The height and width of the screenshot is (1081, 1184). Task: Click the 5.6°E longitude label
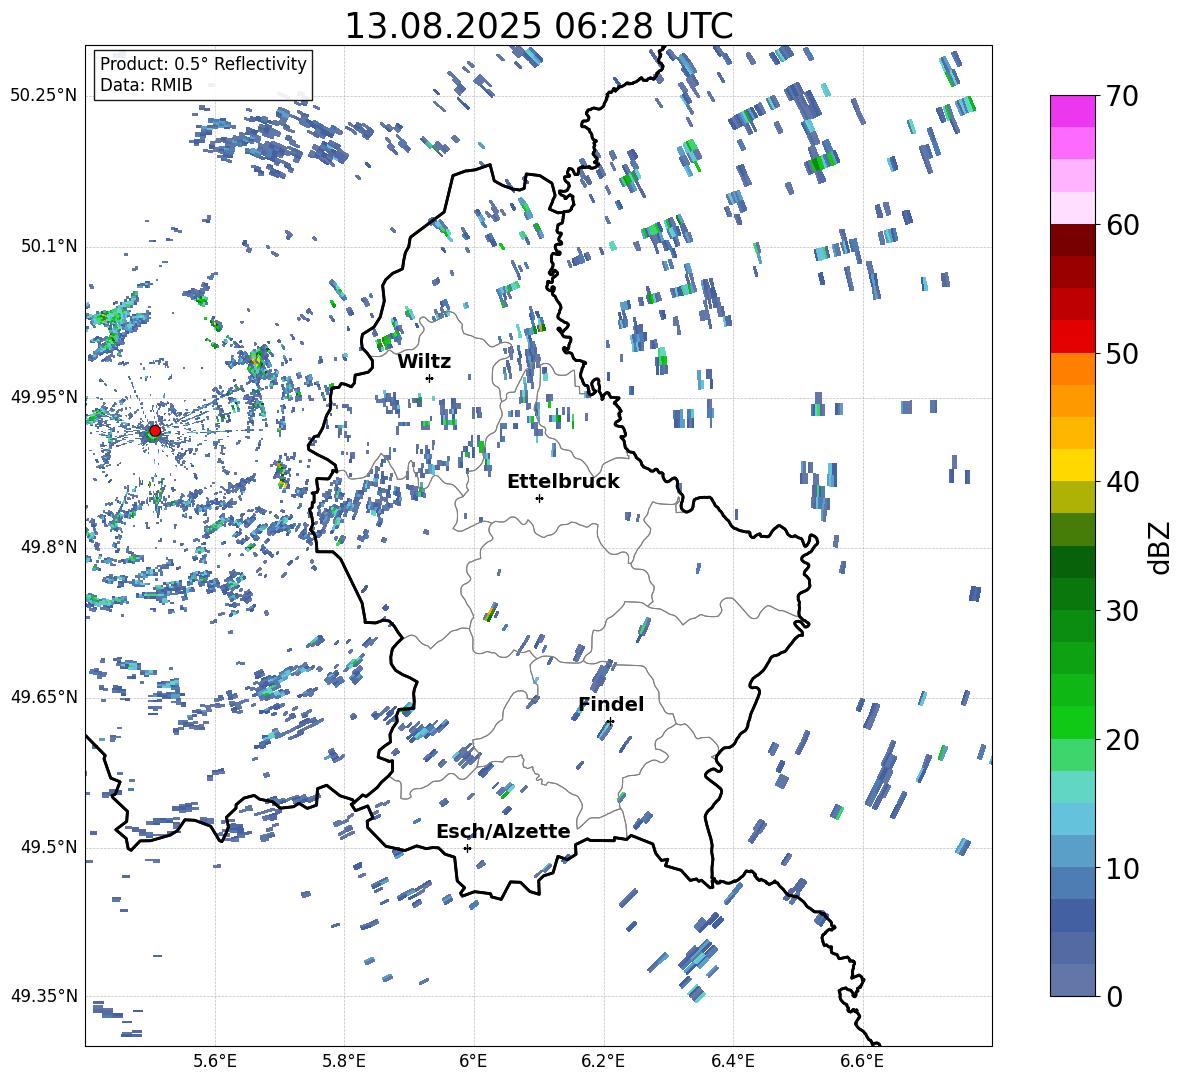(214, 1061)
